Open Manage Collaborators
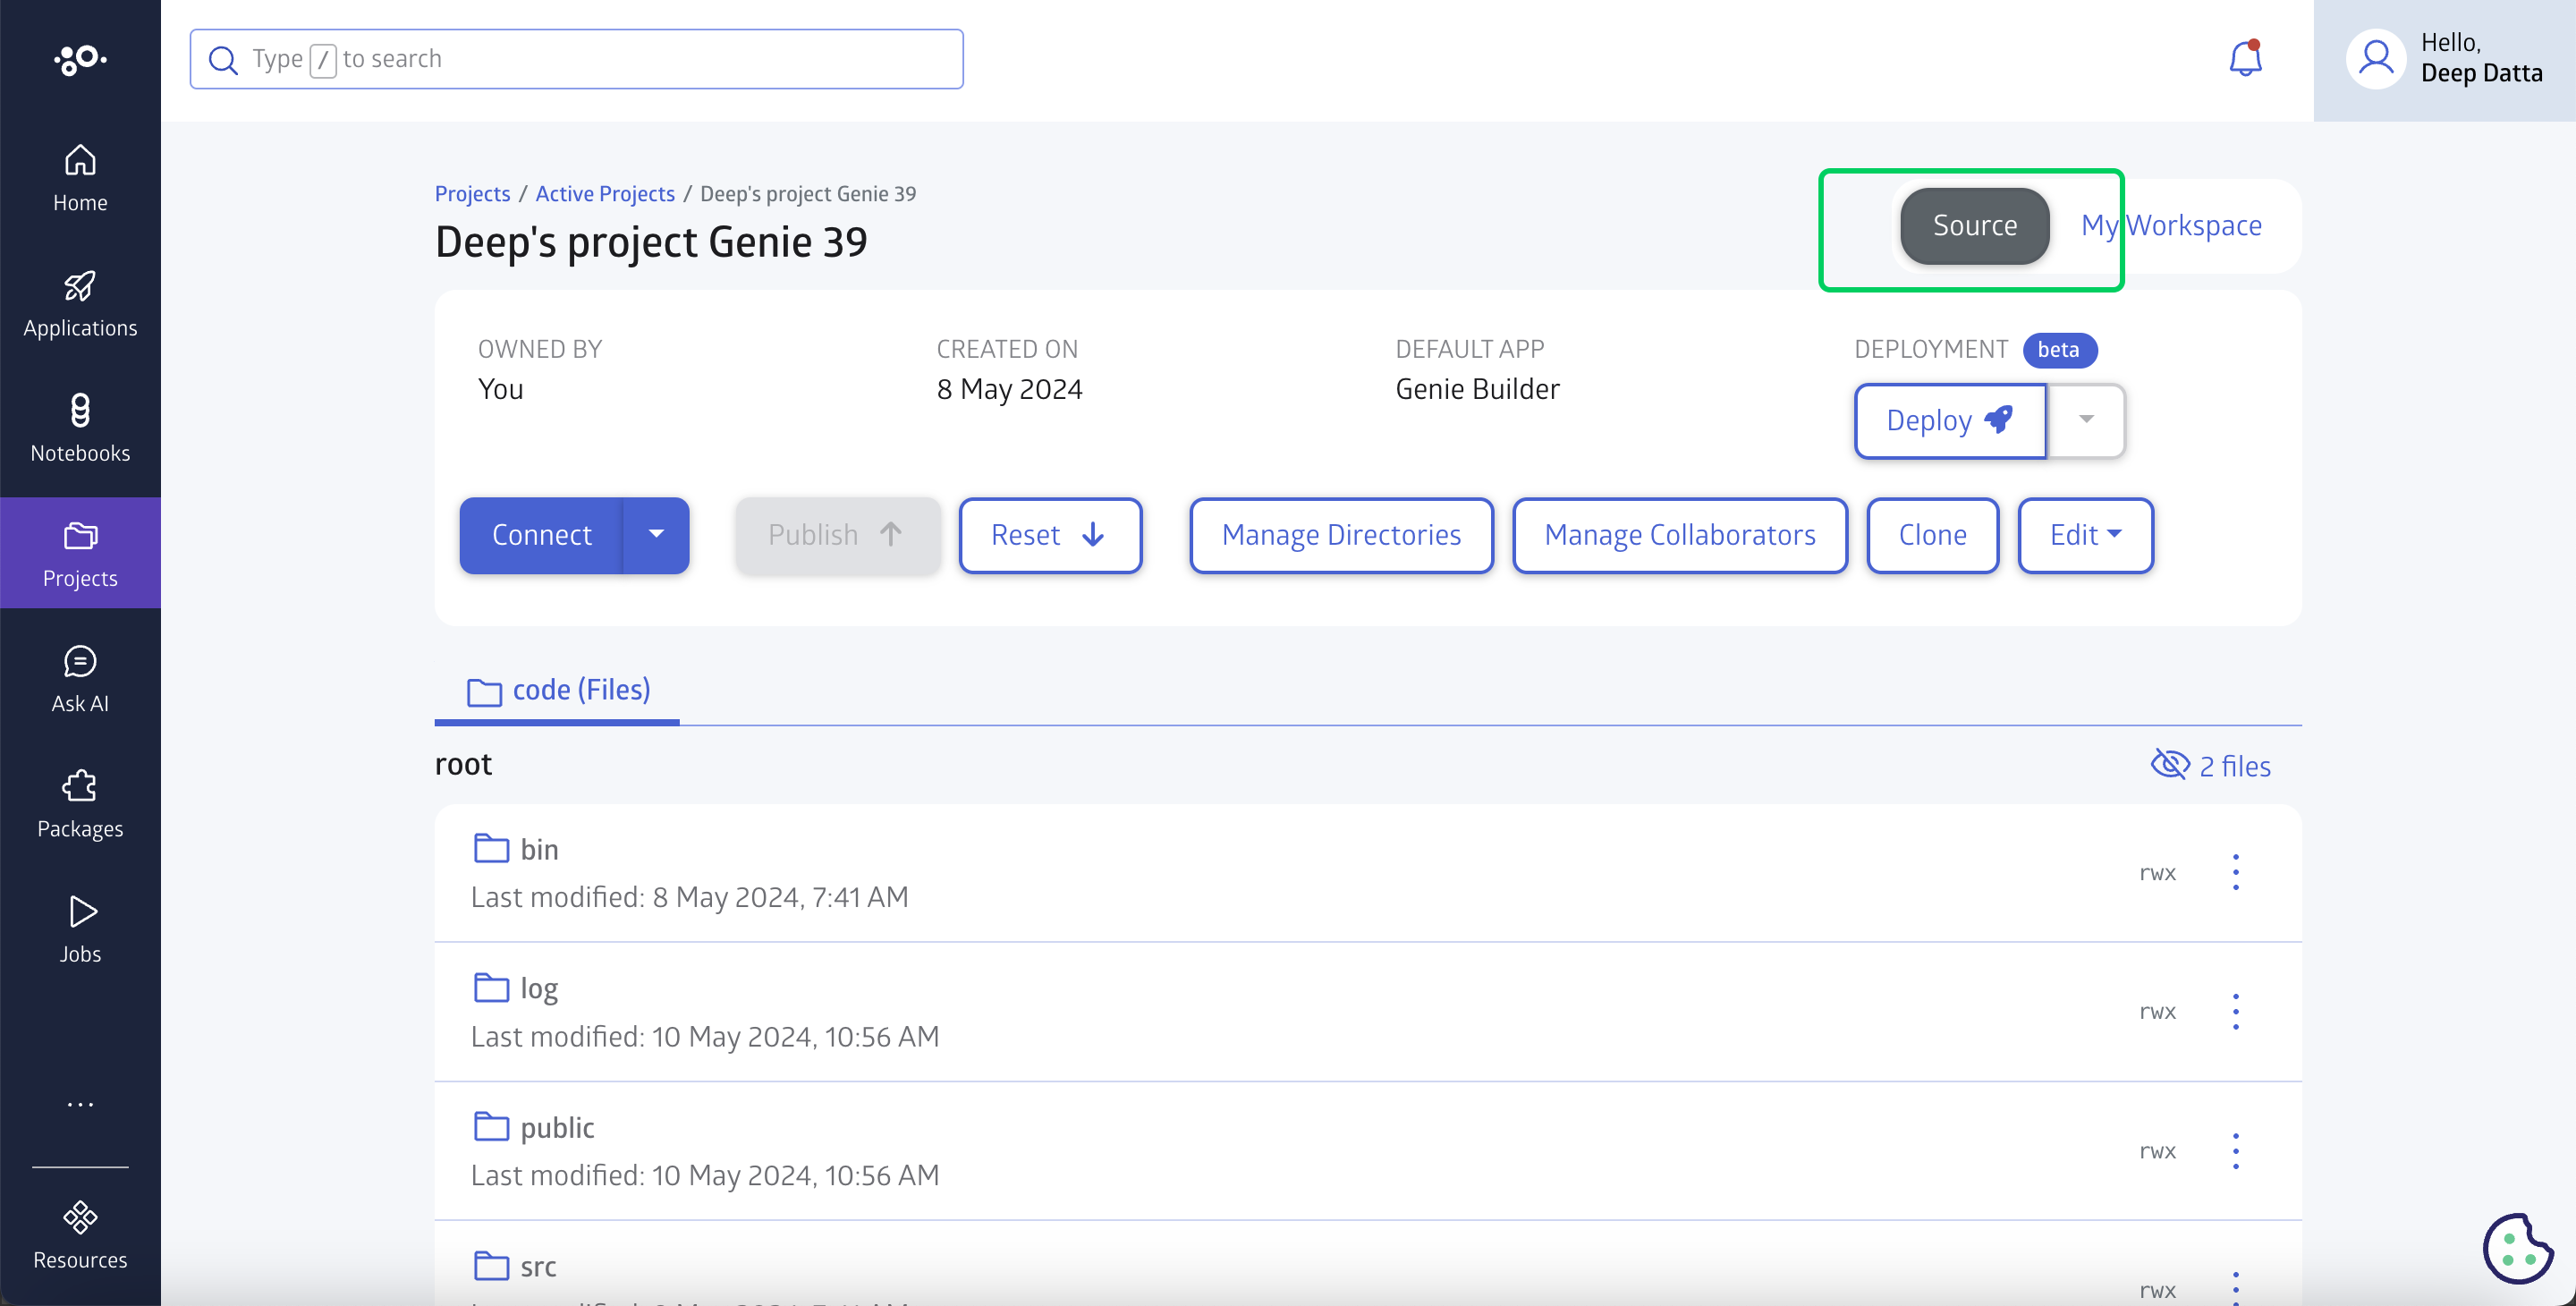The height and width of the screenshot is (1306, 2576). (x=1679, y=535)
